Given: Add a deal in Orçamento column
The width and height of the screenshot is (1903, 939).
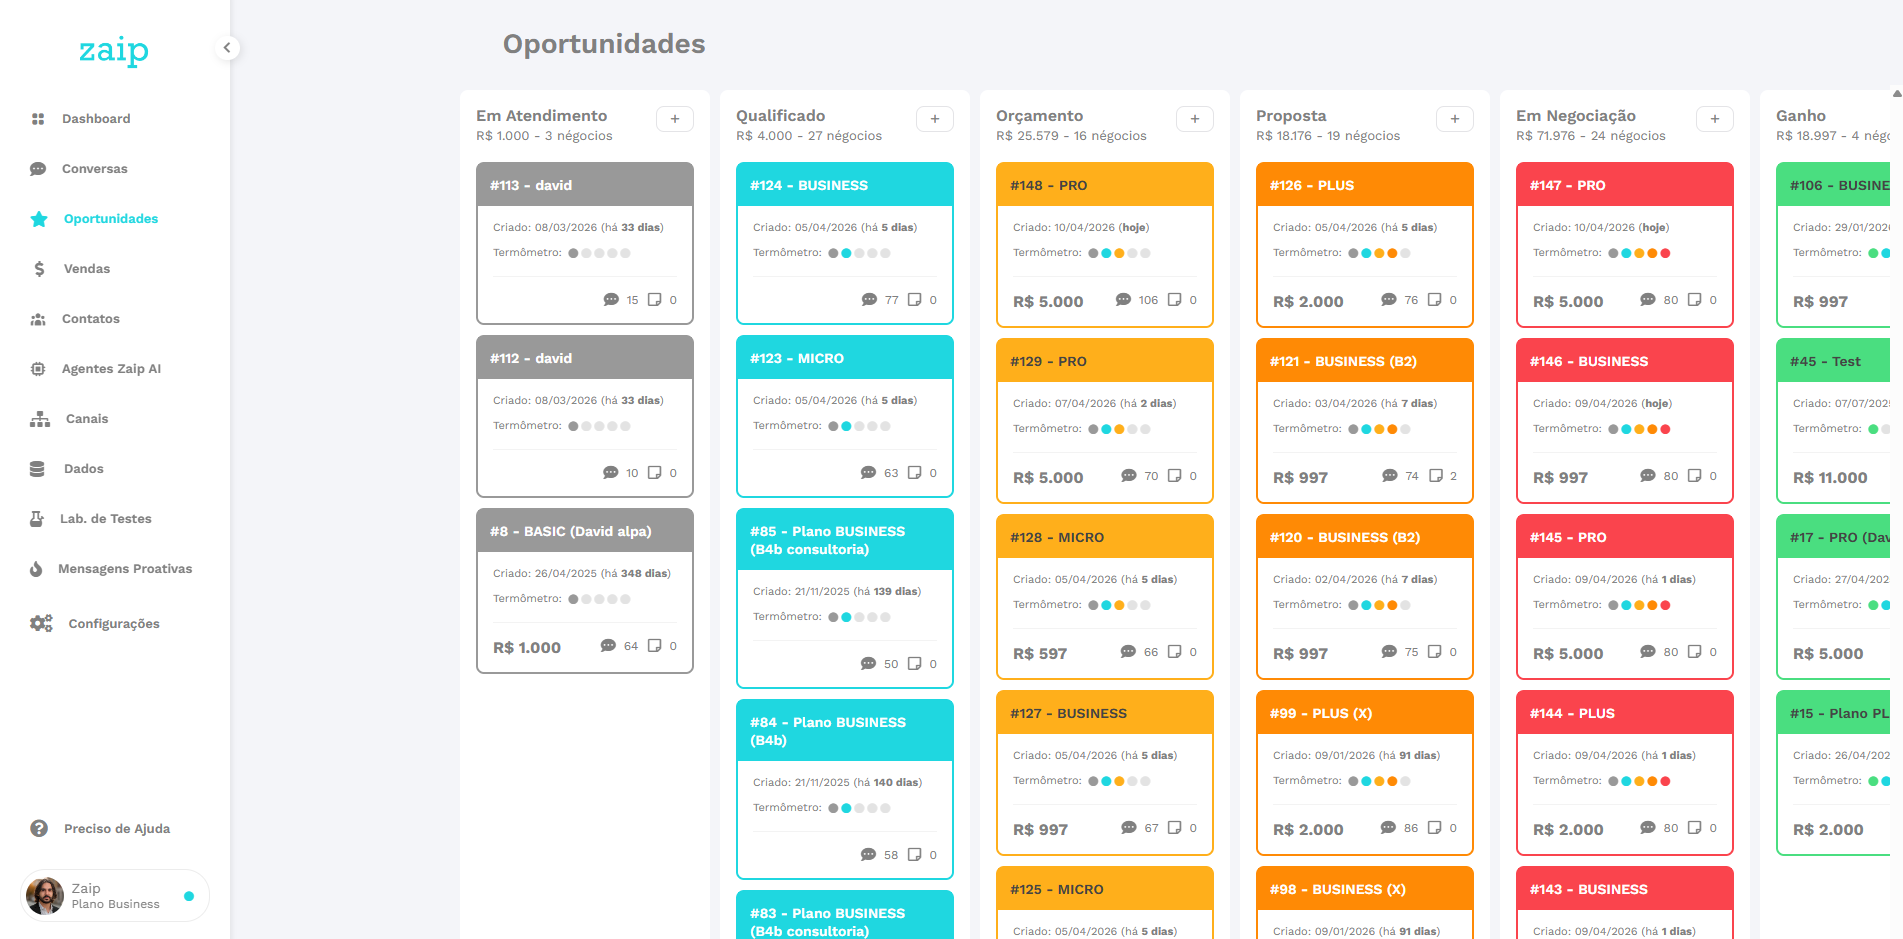Looking at the screenshot, I should [x=1195, y=119].
